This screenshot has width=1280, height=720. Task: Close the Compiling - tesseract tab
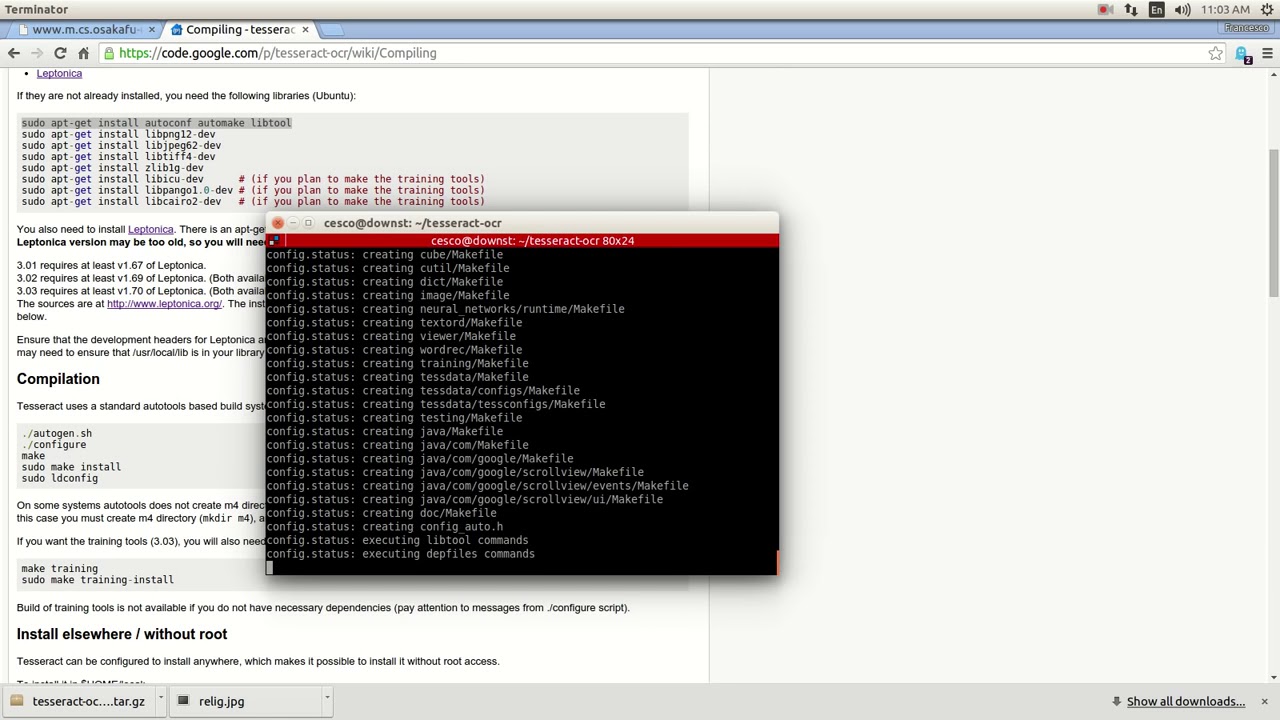305,30
